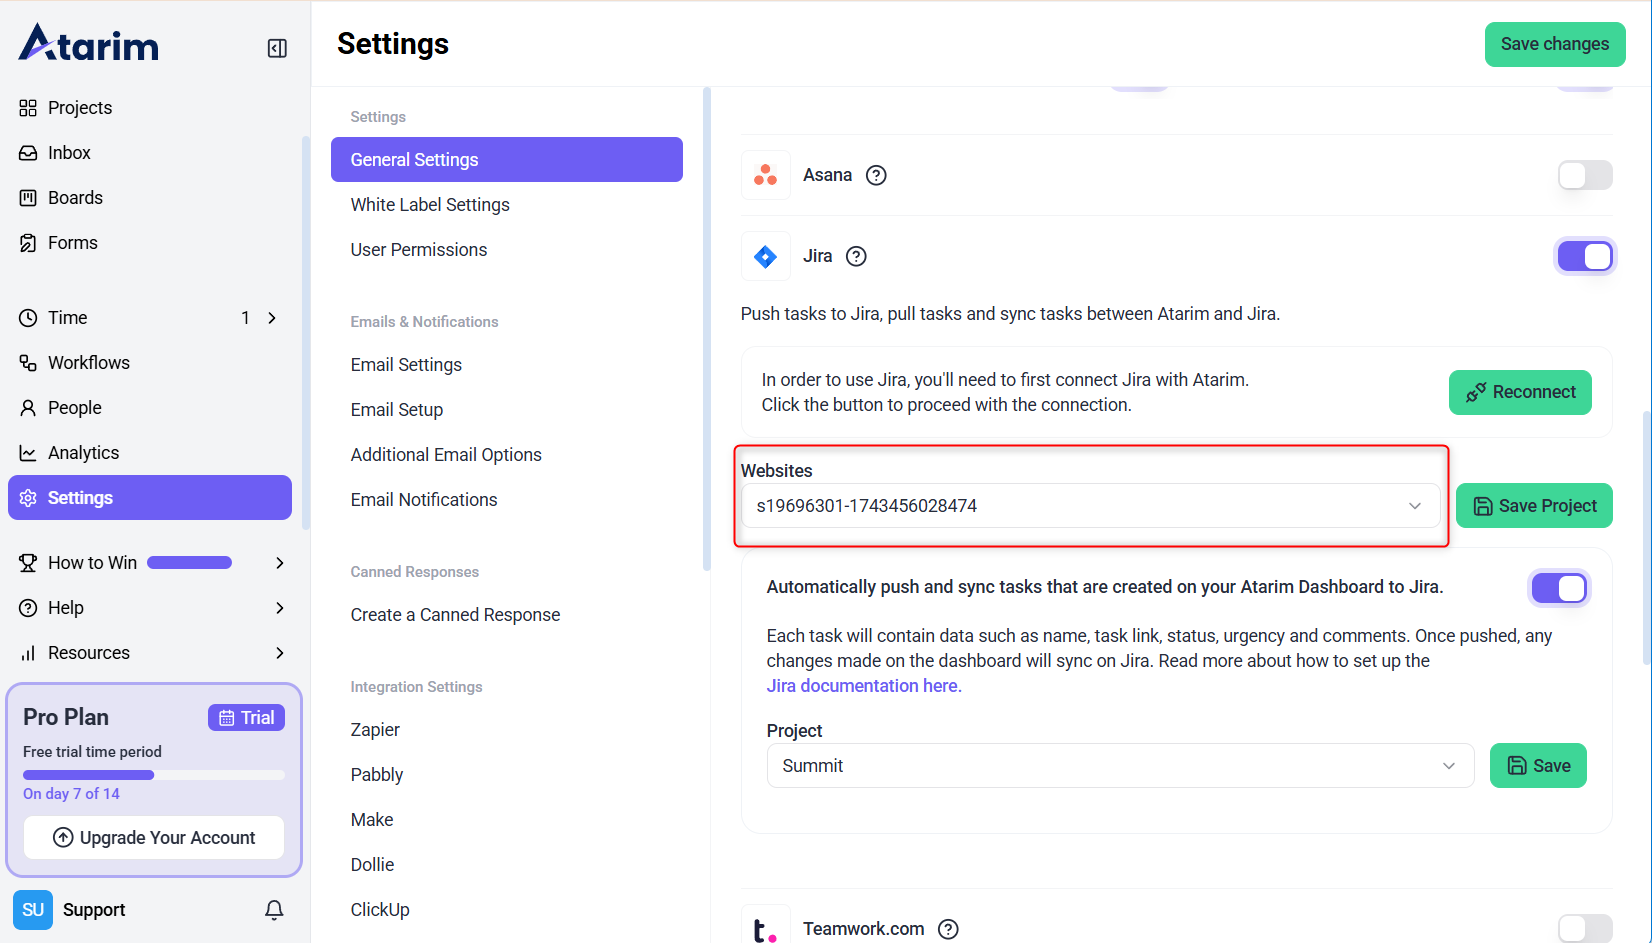Open the Project dropdown showing Summit
The height and width of the screenshot is (943, 1652).
(x=1119, y=766)
